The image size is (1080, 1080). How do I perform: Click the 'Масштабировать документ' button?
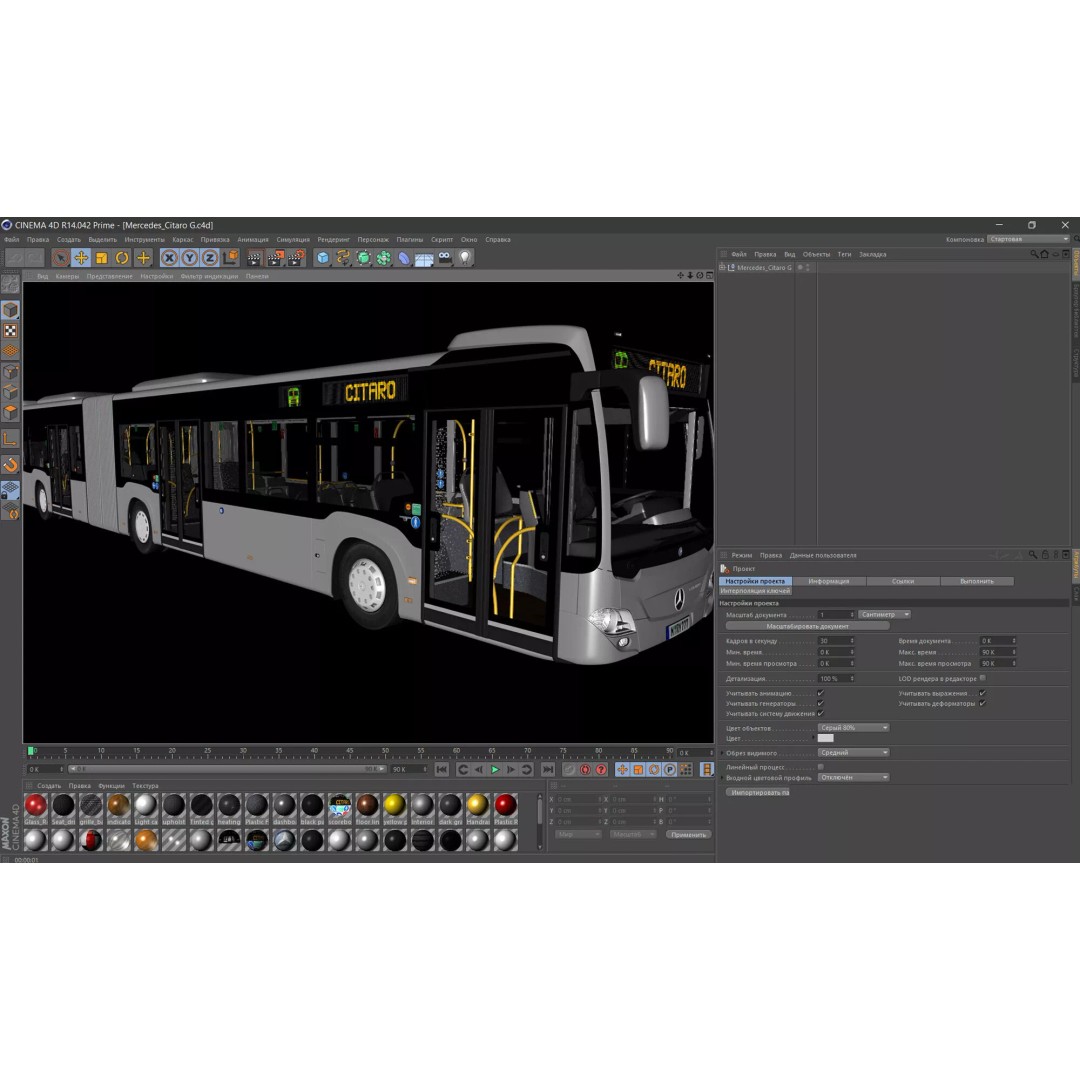(x=807, y=626)
